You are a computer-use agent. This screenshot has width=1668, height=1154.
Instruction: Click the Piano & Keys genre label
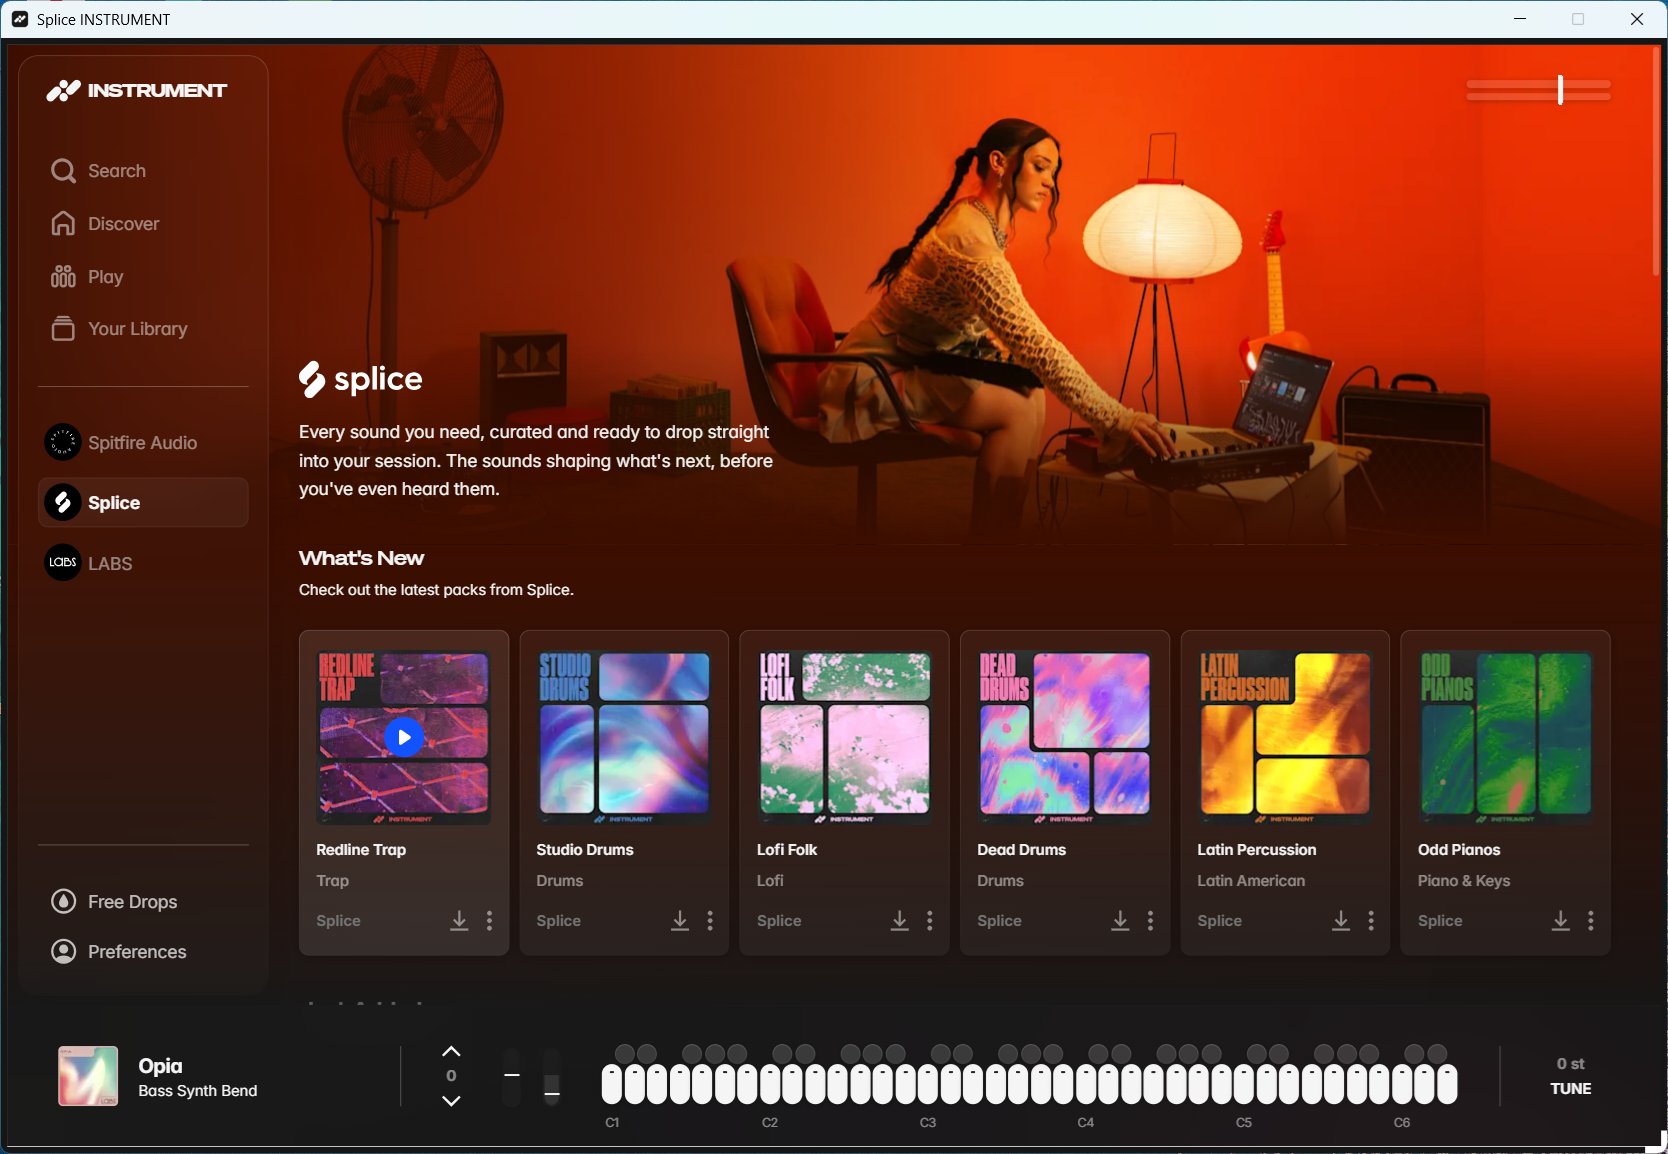1464,881
